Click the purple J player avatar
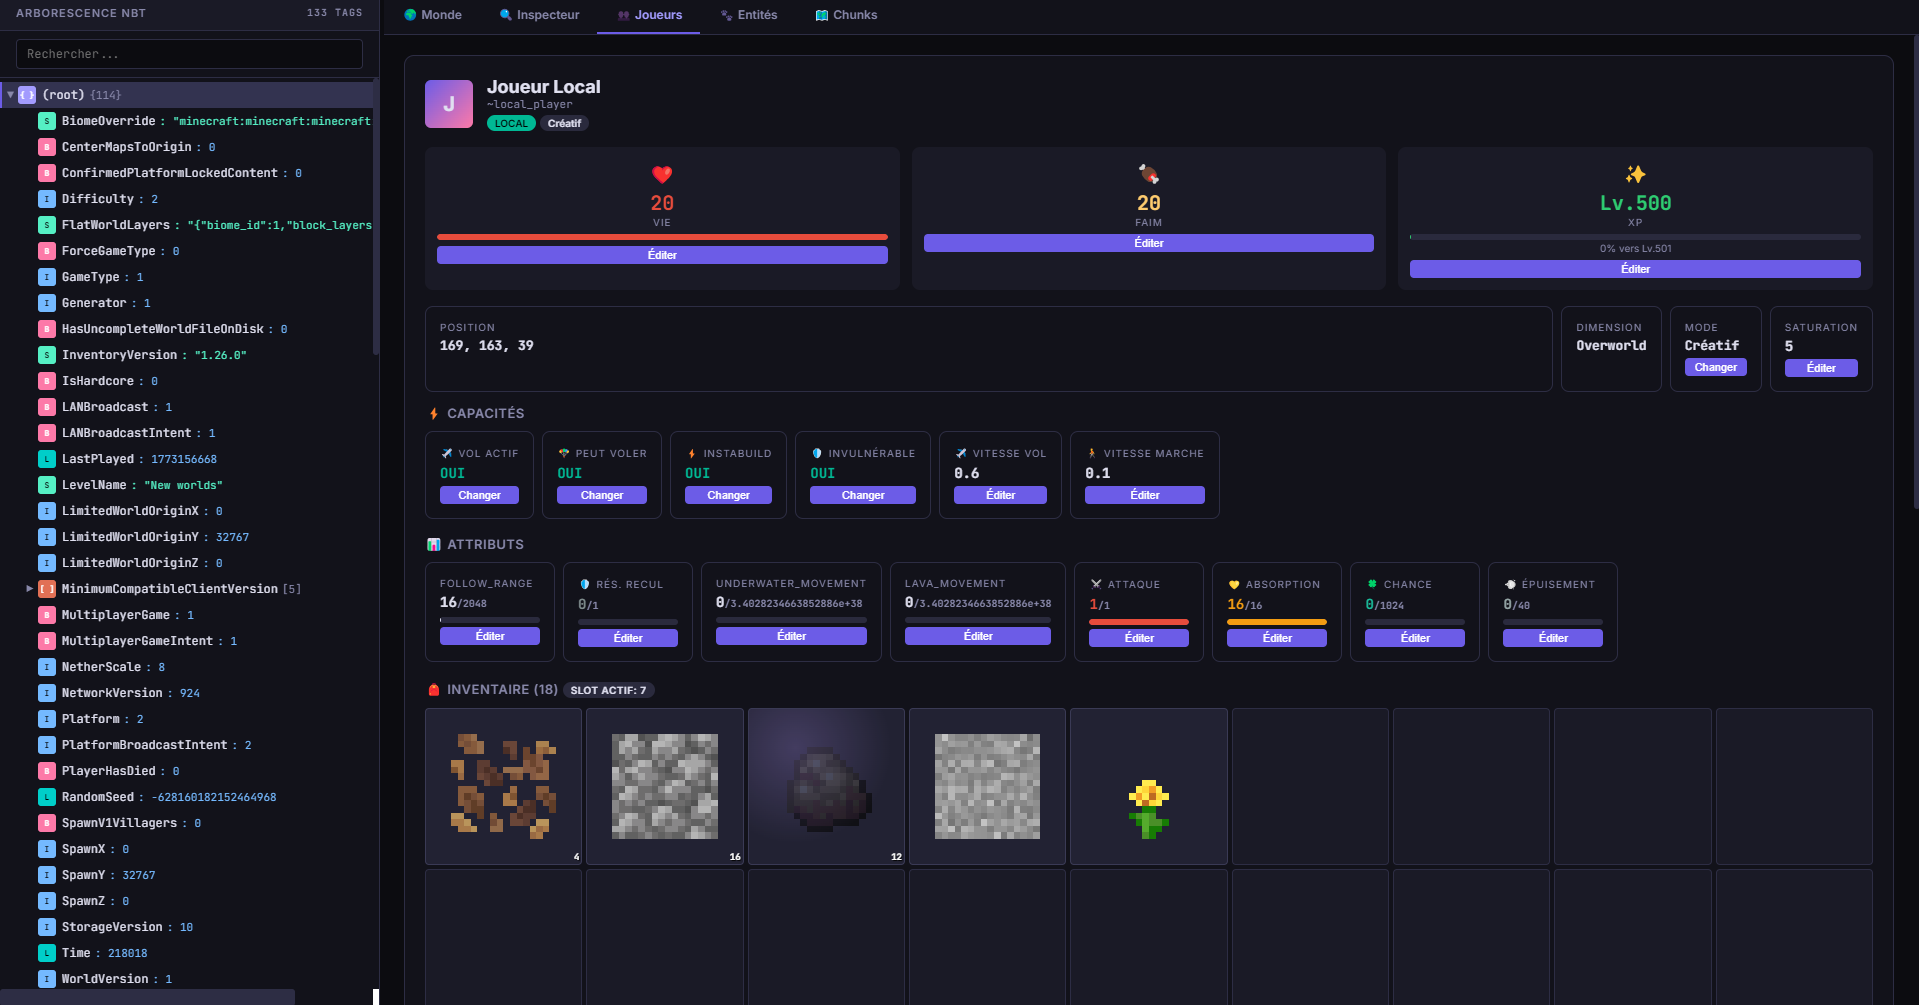This screenshot has width=1919, height=1005. point(449,104)
